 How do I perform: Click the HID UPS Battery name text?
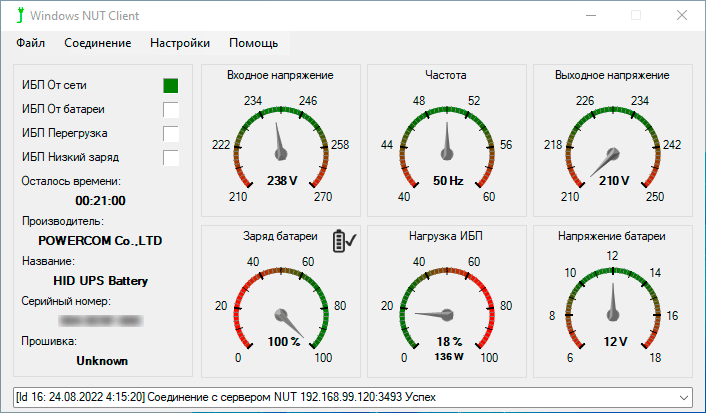click(100, 281)
